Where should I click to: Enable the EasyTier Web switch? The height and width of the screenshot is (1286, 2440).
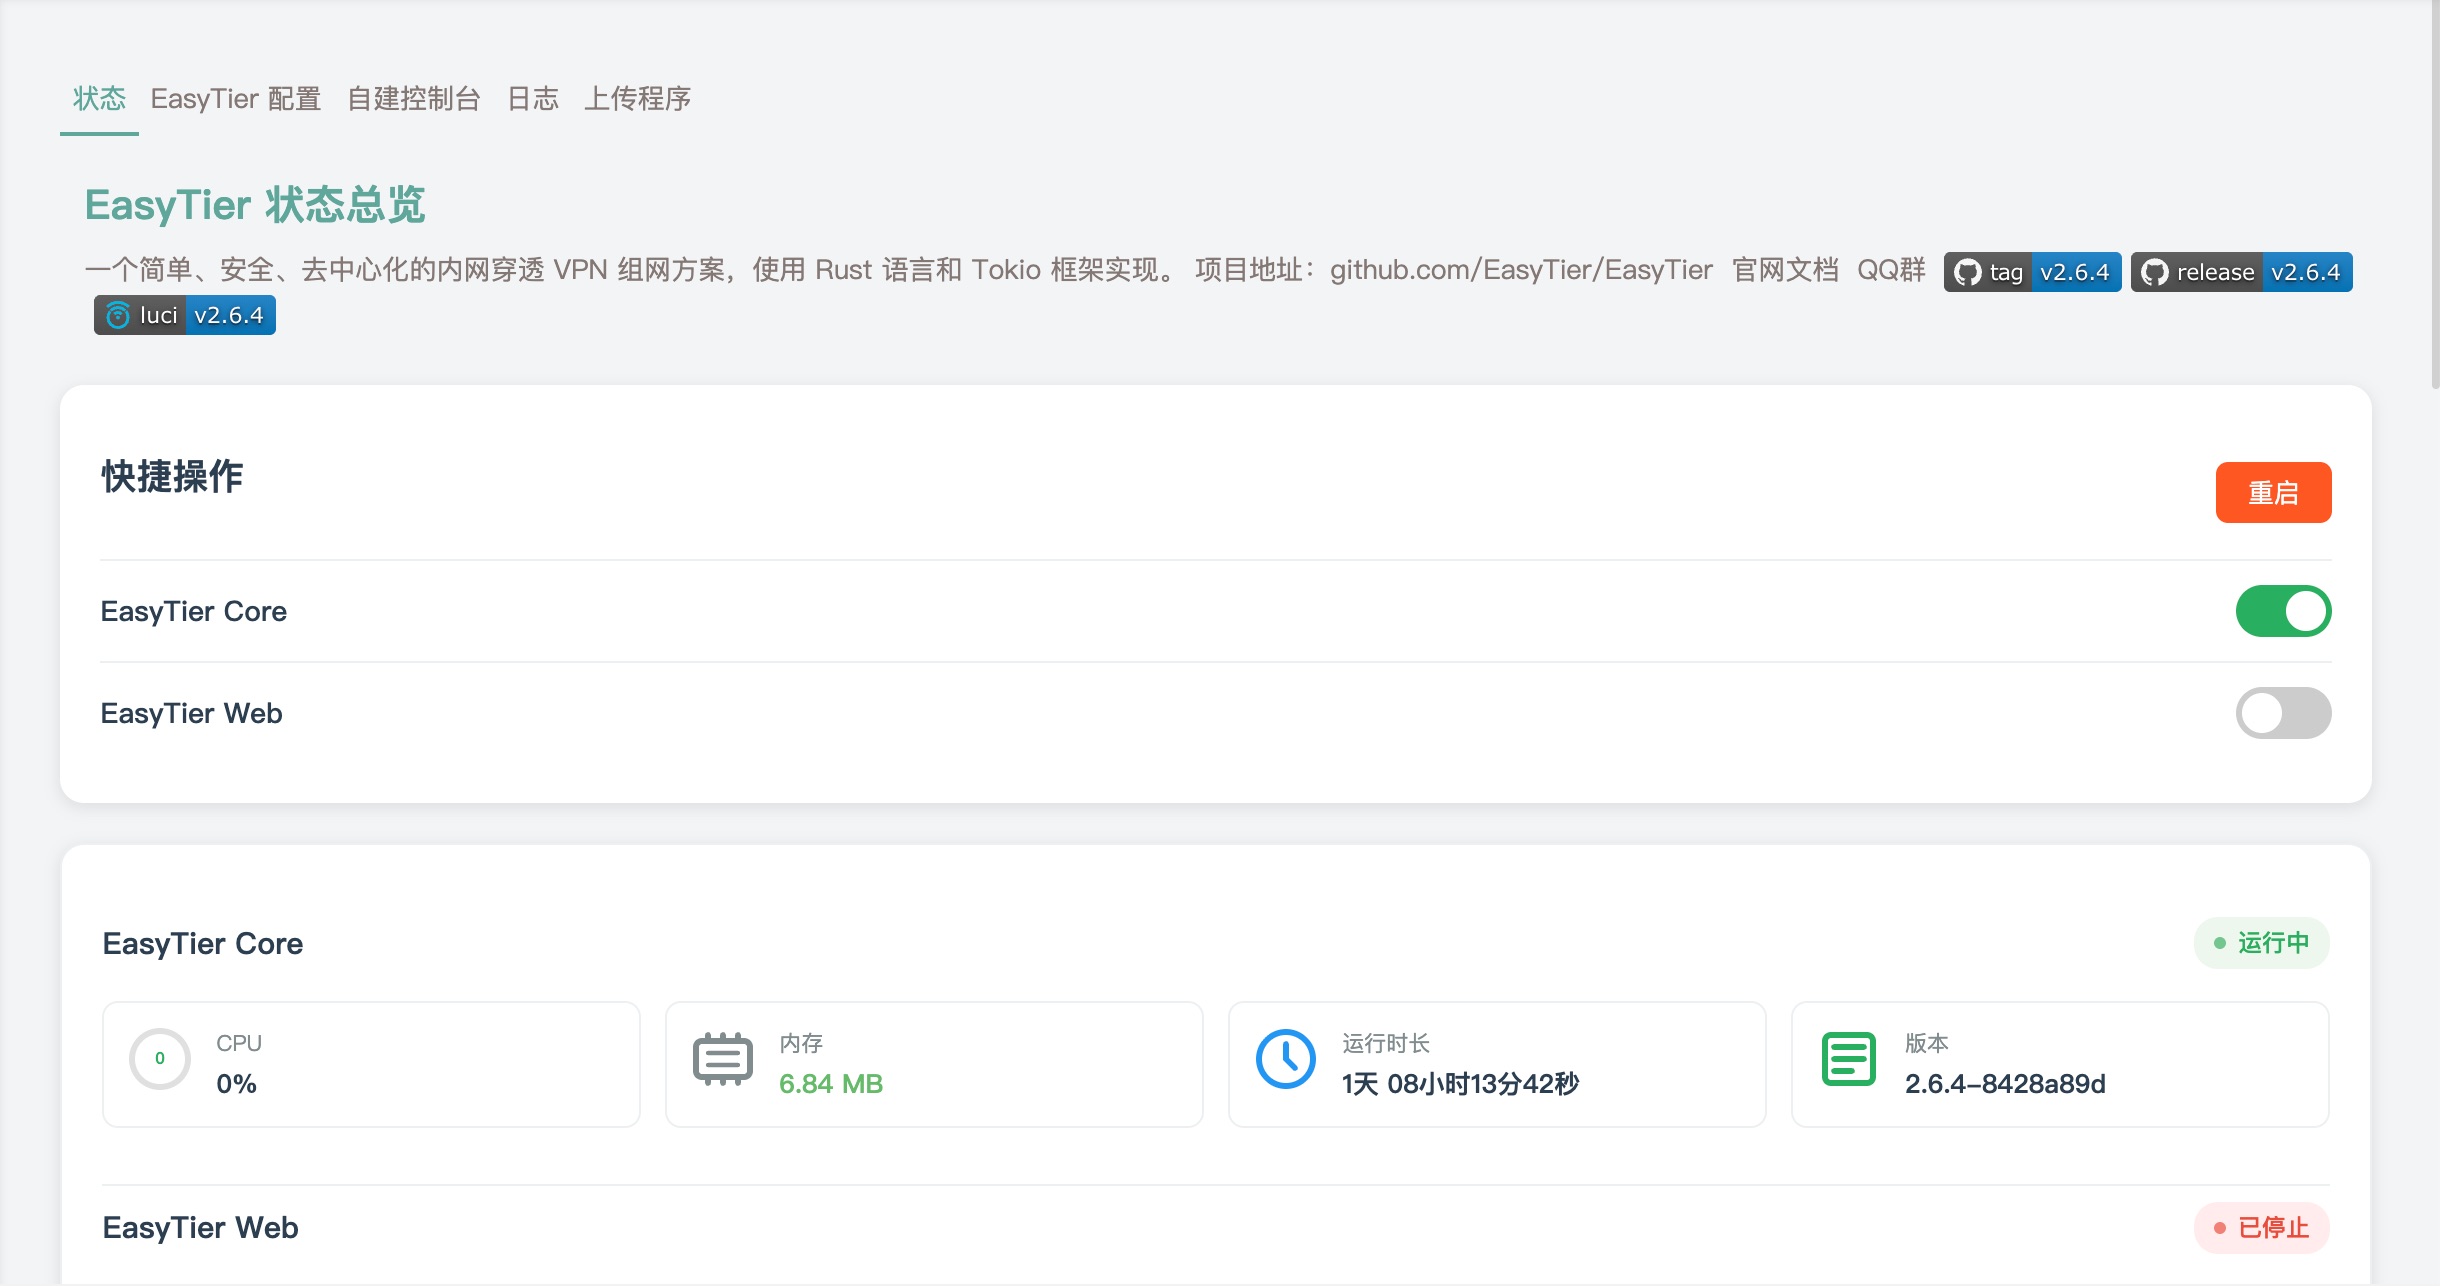(x=2283, y=713)
